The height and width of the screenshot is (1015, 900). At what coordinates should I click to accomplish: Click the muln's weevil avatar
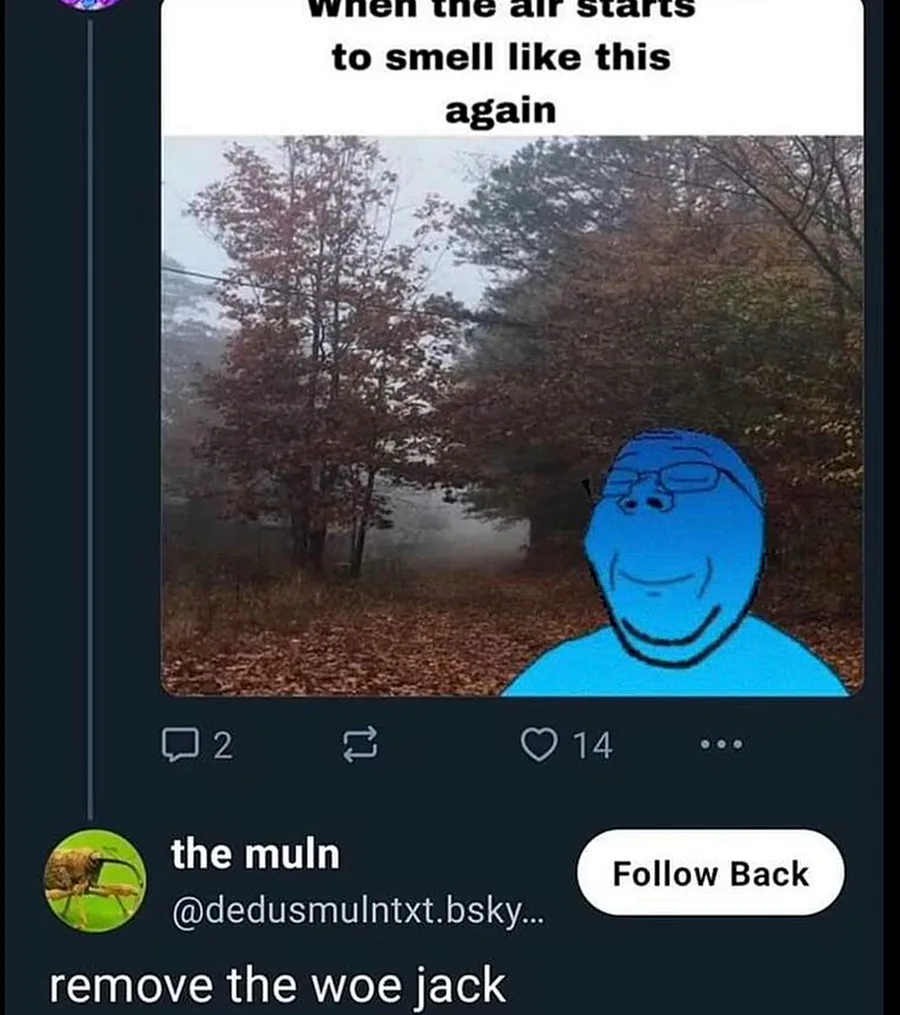click(x=95, y=880)
